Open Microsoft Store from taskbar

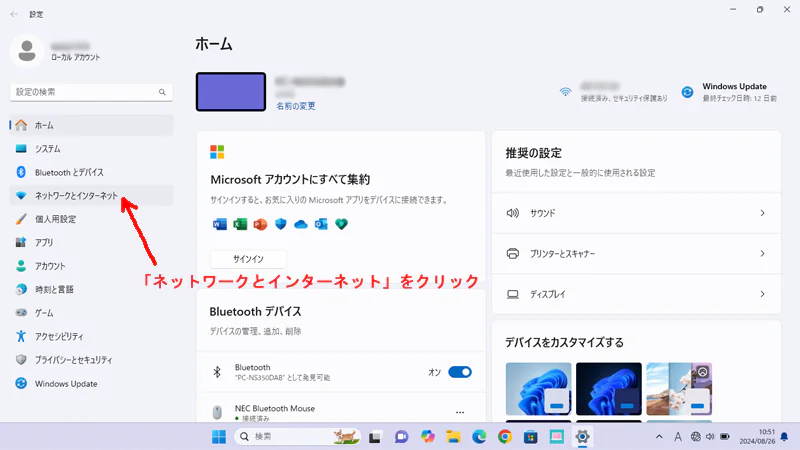(531, 437)
